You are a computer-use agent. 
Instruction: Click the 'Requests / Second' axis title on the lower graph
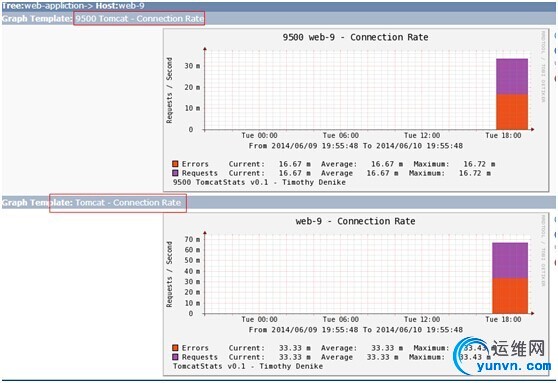pyautogui.click(x=169, y=274)
